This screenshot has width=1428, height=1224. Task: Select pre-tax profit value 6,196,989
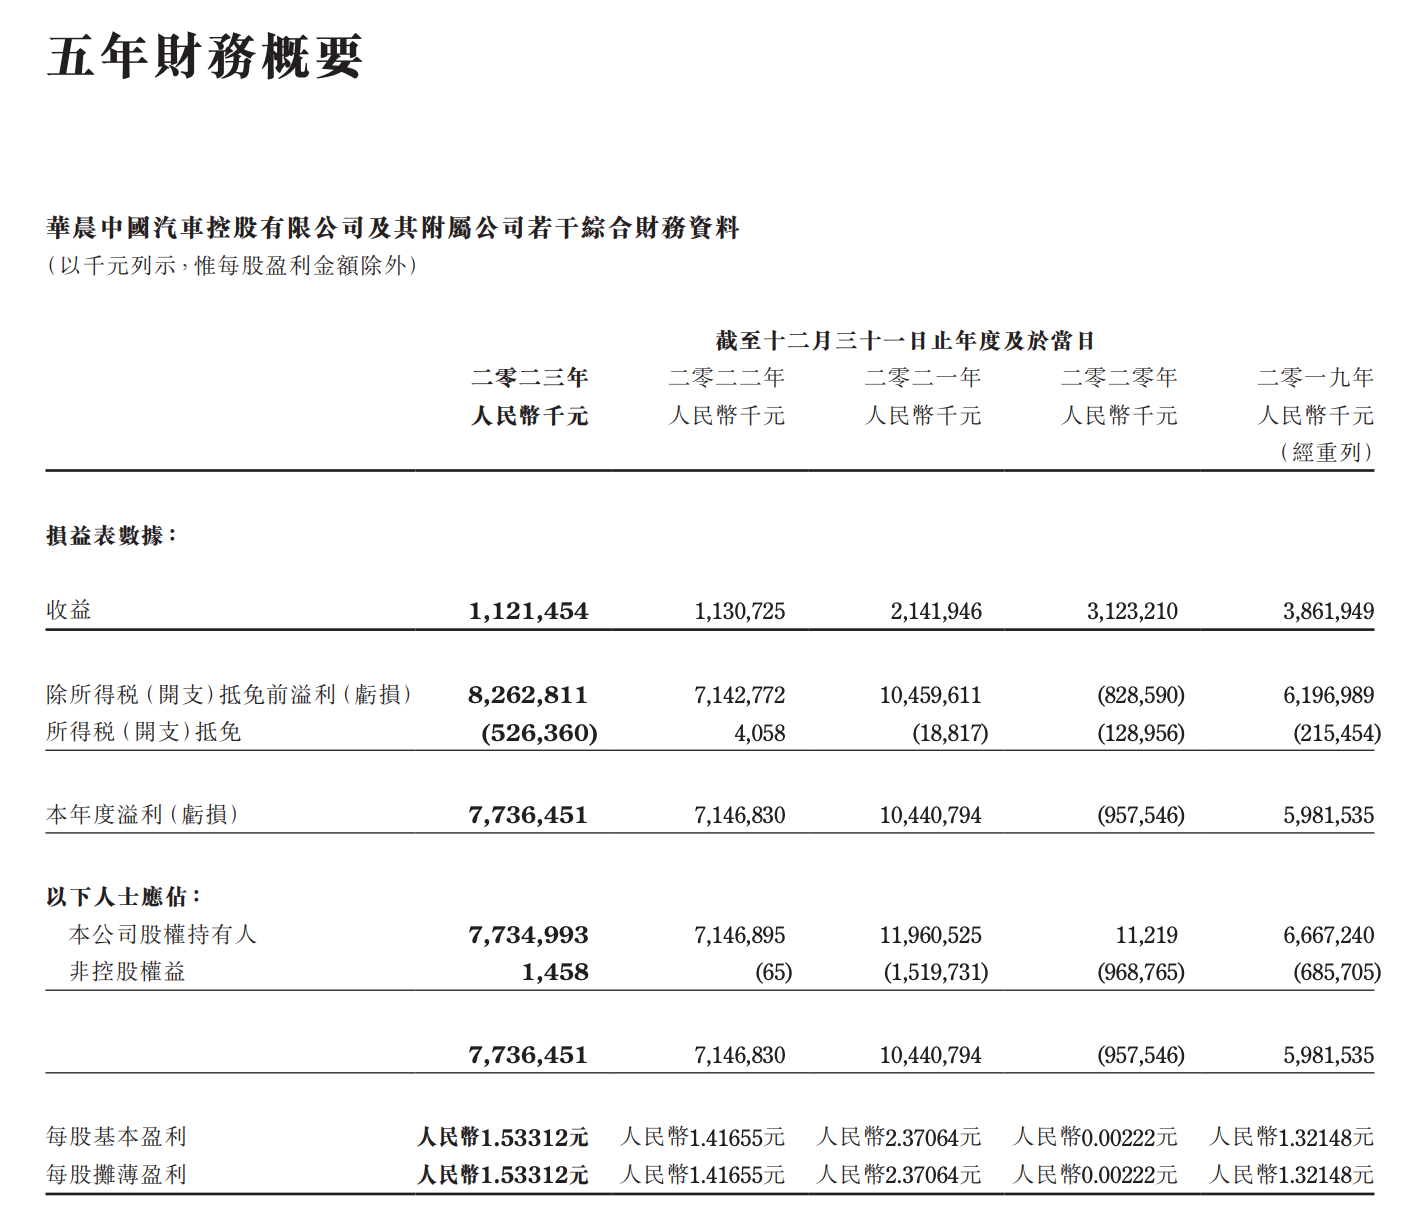[x=1329, y=695]
